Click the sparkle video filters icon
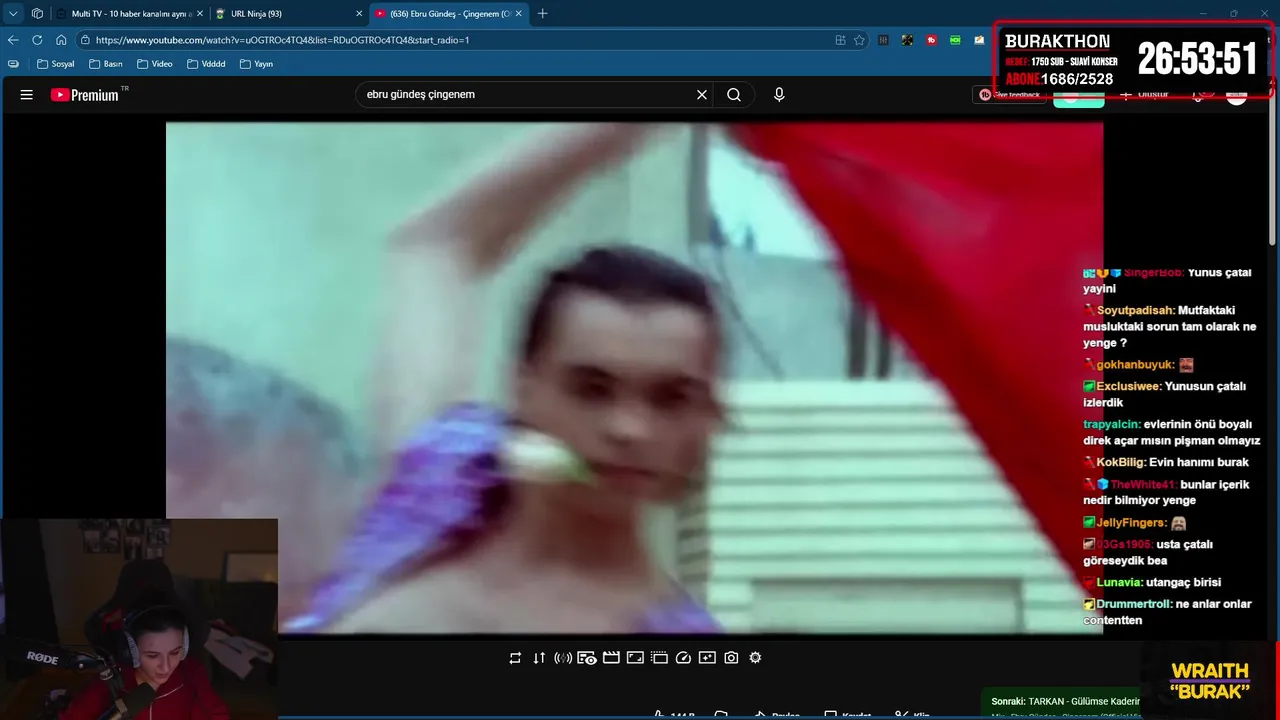 (x=707, y=658)
